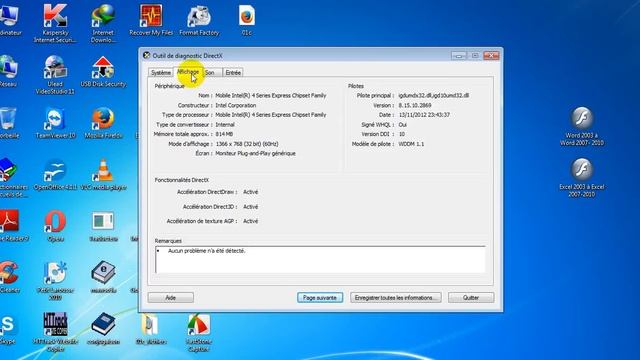The height and width of the screenshot is (360, 640).
Task: Select the Affichage tab
Action: pos(188,72)
